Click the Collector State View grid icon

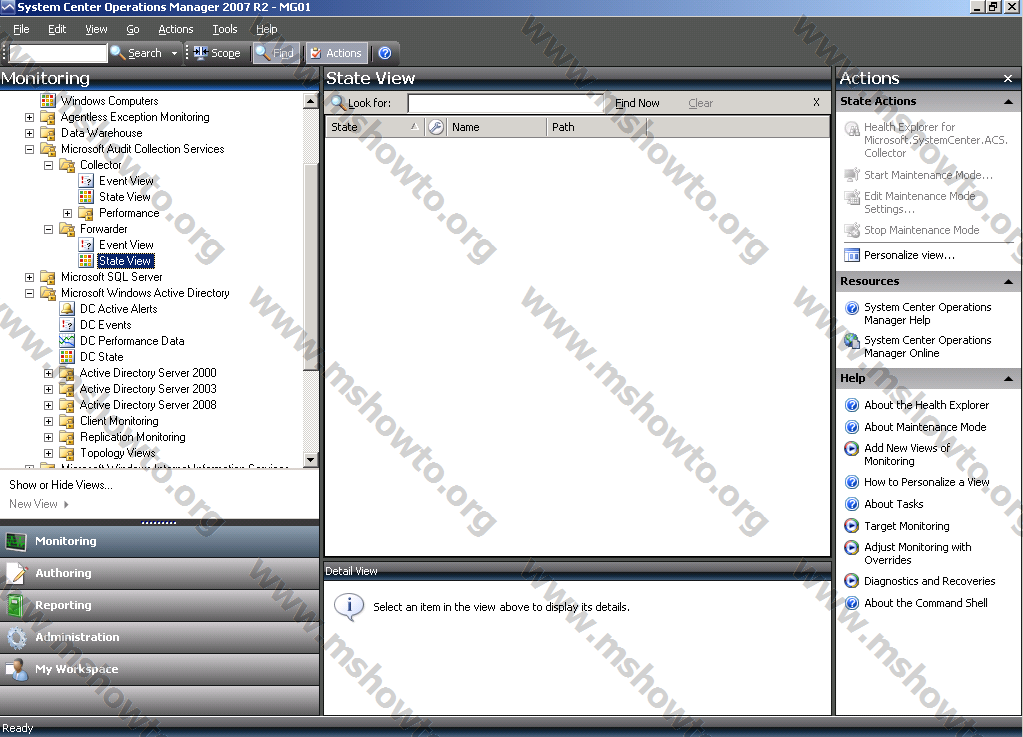tap(86, 197)
